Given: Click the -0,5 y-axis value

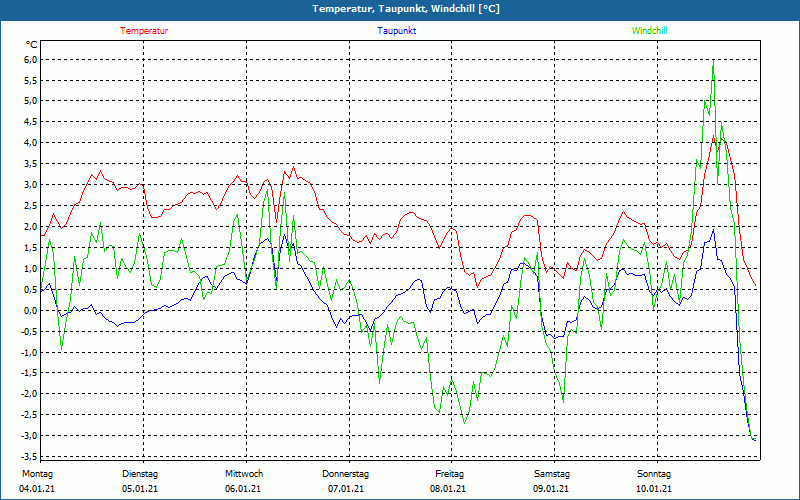Looking at the screenshot, I should click(30, 331).
